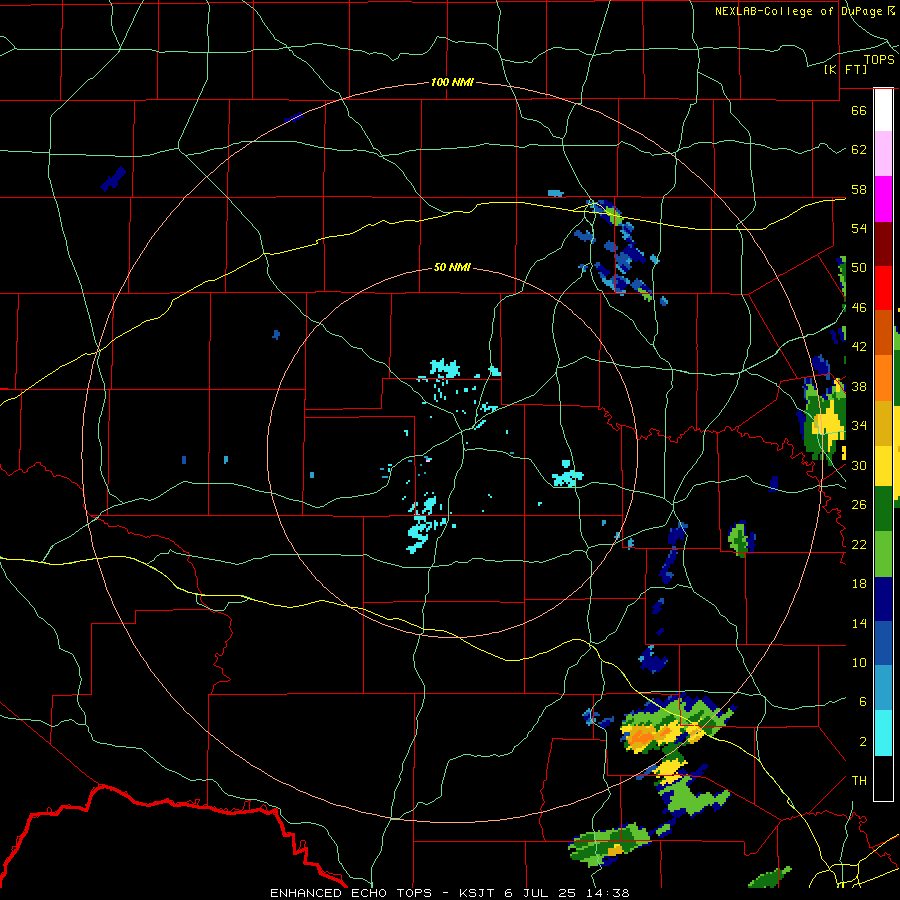The image size is (900, 900).
Task: Click the bright red legend color band
Action: click(x=883, y=288)
